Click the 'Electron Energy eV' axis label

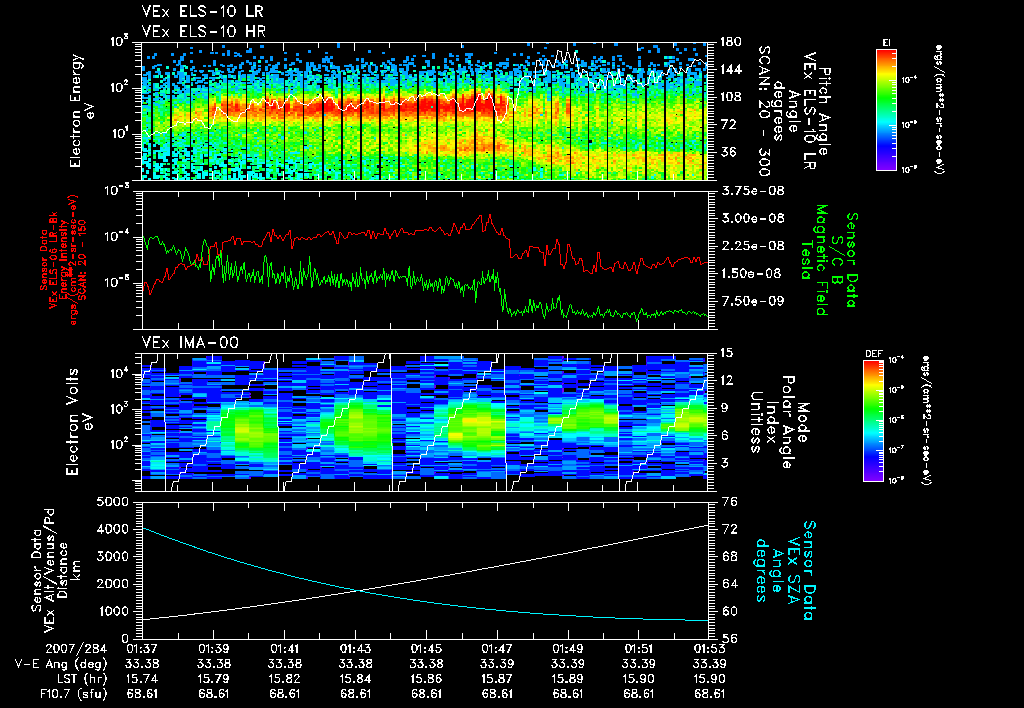click(x=84, y=110)
